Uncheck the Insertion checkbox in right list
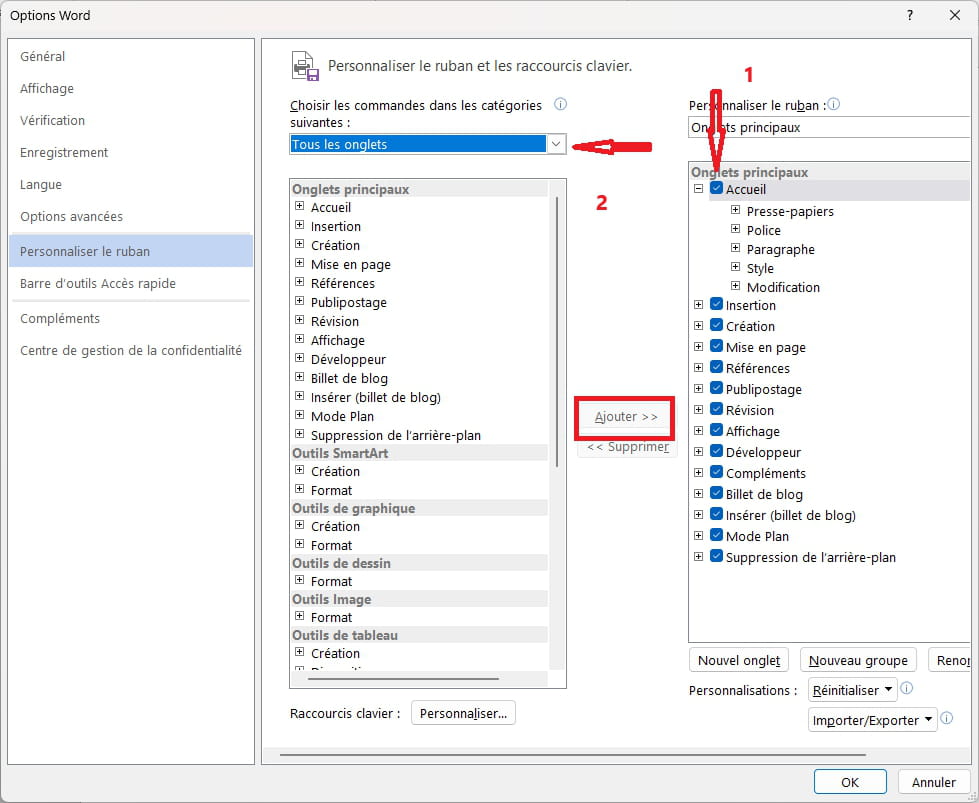Image resolution: width=979 pixels, height=803 pixels. pyautogui.click(x=717, y=304)
